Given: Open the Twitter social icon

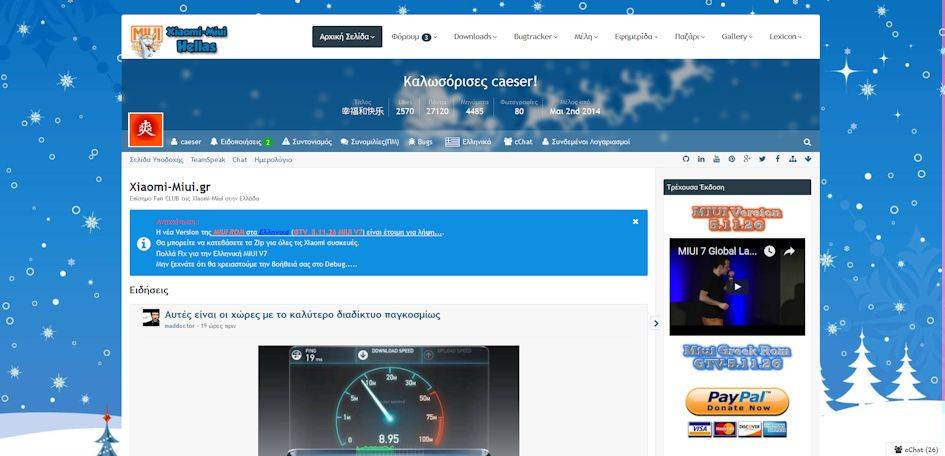Looking at the screenshot, I should (762, 159).
